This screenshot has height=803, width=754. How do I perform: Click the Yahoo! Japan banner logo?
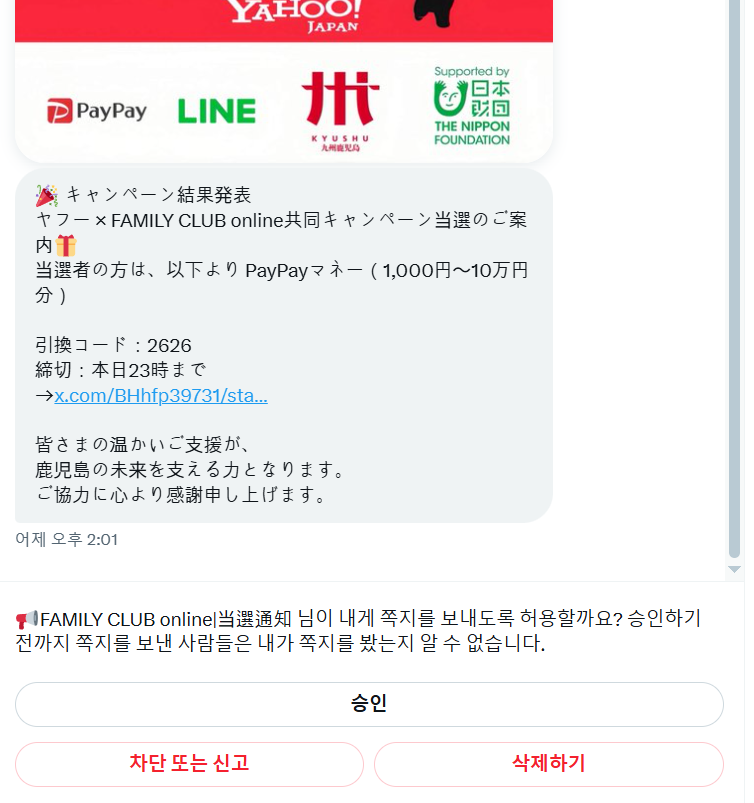click(x=294, y=15)
